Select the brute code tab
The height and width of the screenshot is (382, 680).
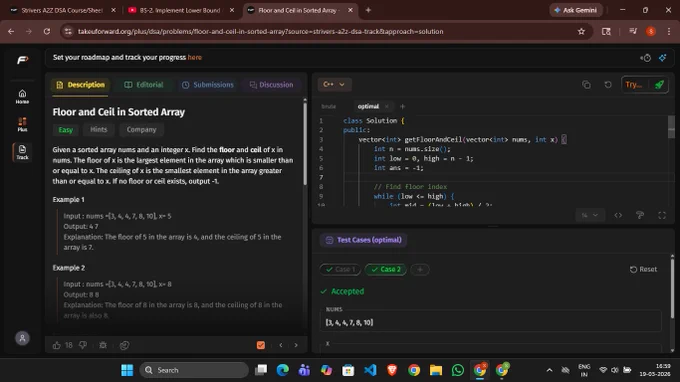click(329, 106)
